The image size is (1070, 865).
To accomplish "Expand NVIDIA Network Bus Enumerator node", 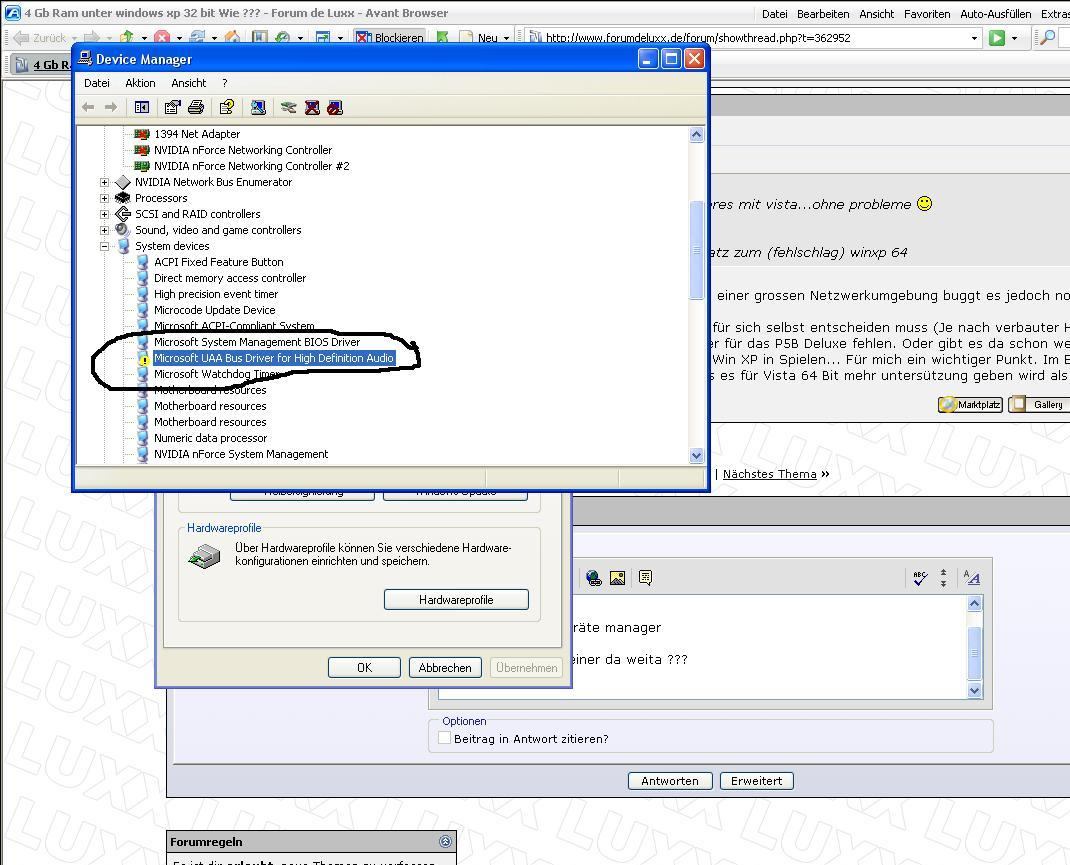I will pos(104,182).
